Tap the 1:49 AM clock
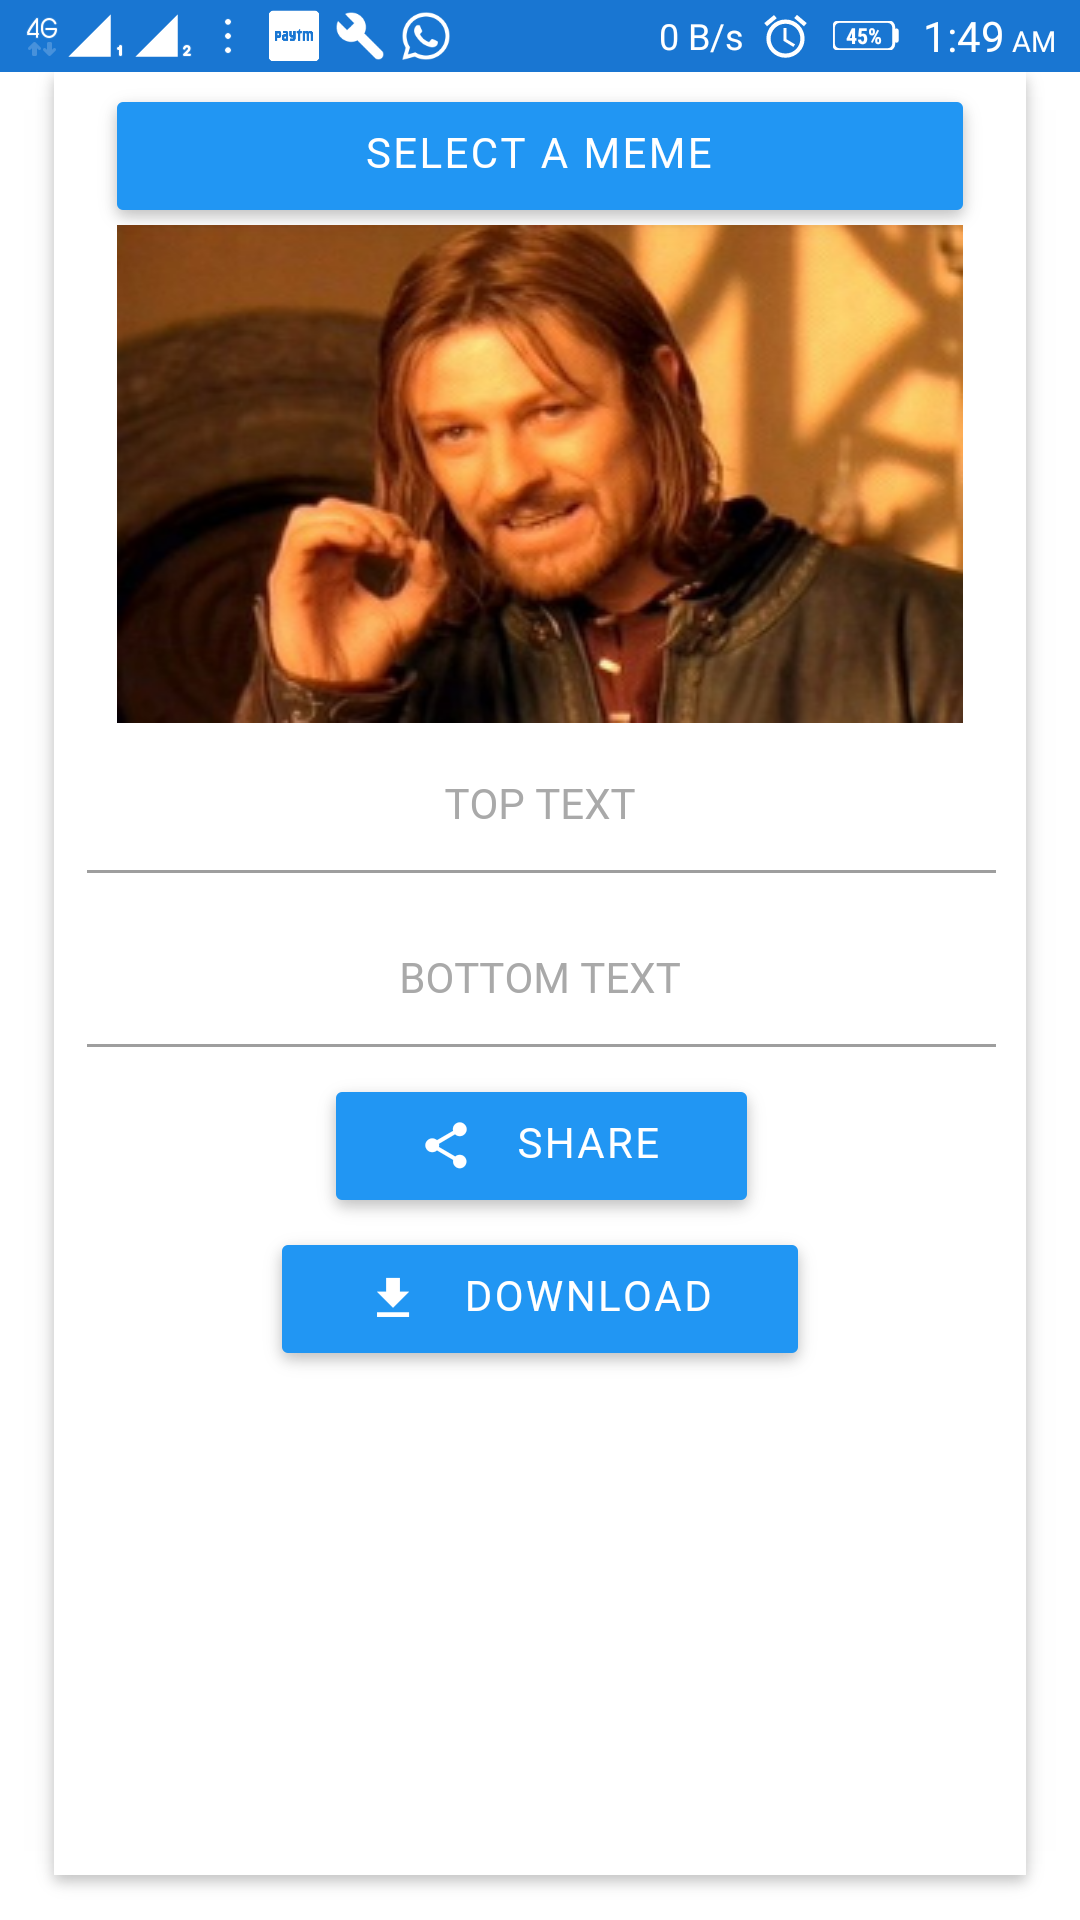Screen dimensions: 1080x1920 pyautogui.click(x=989, y=38)
